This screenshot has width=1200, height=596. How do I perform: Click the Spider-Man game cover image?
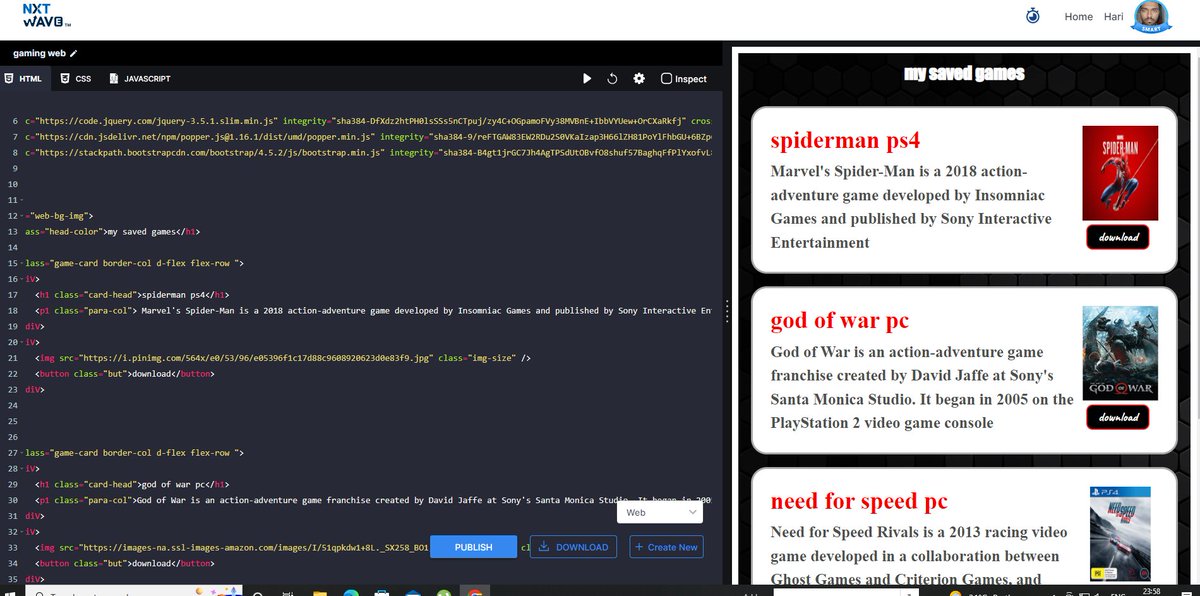pos(1120,173)
